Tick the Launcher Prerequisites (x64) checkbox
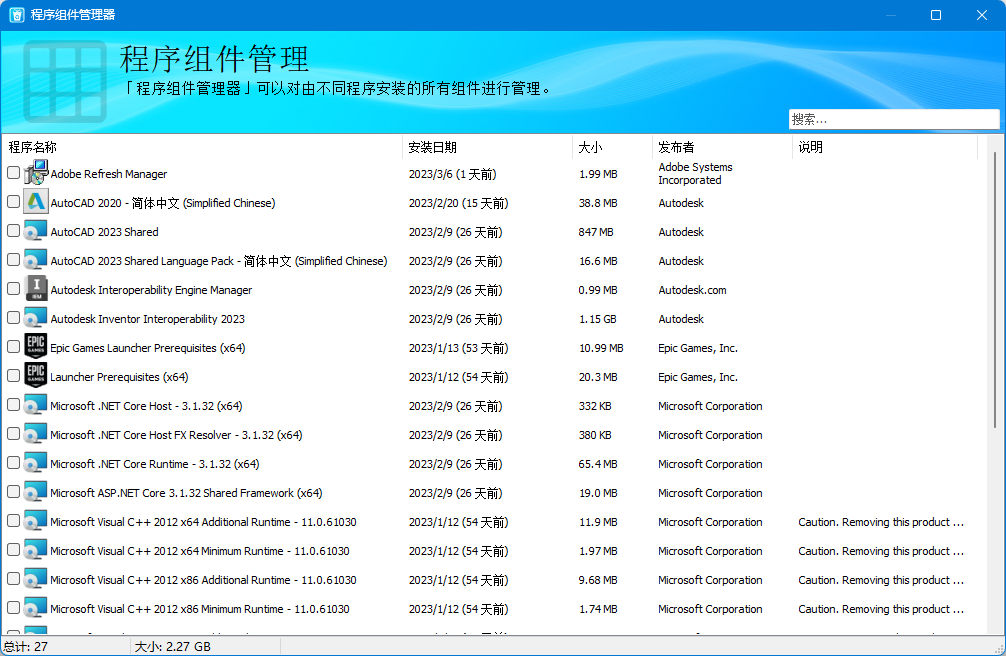This screenshot has height=656, width=1006. point(13,375)
